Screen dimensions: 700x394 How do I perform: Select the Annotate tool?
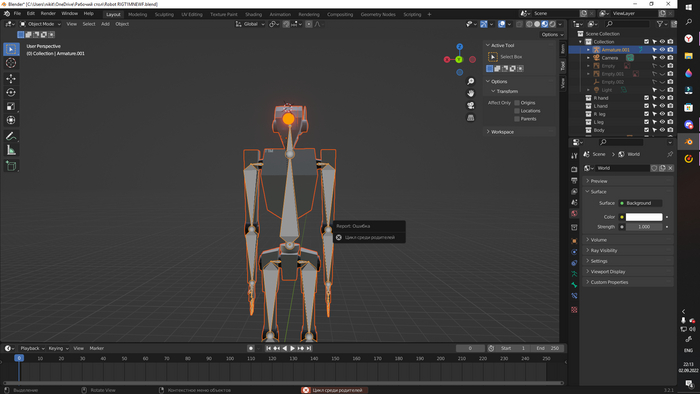point(11,136)
